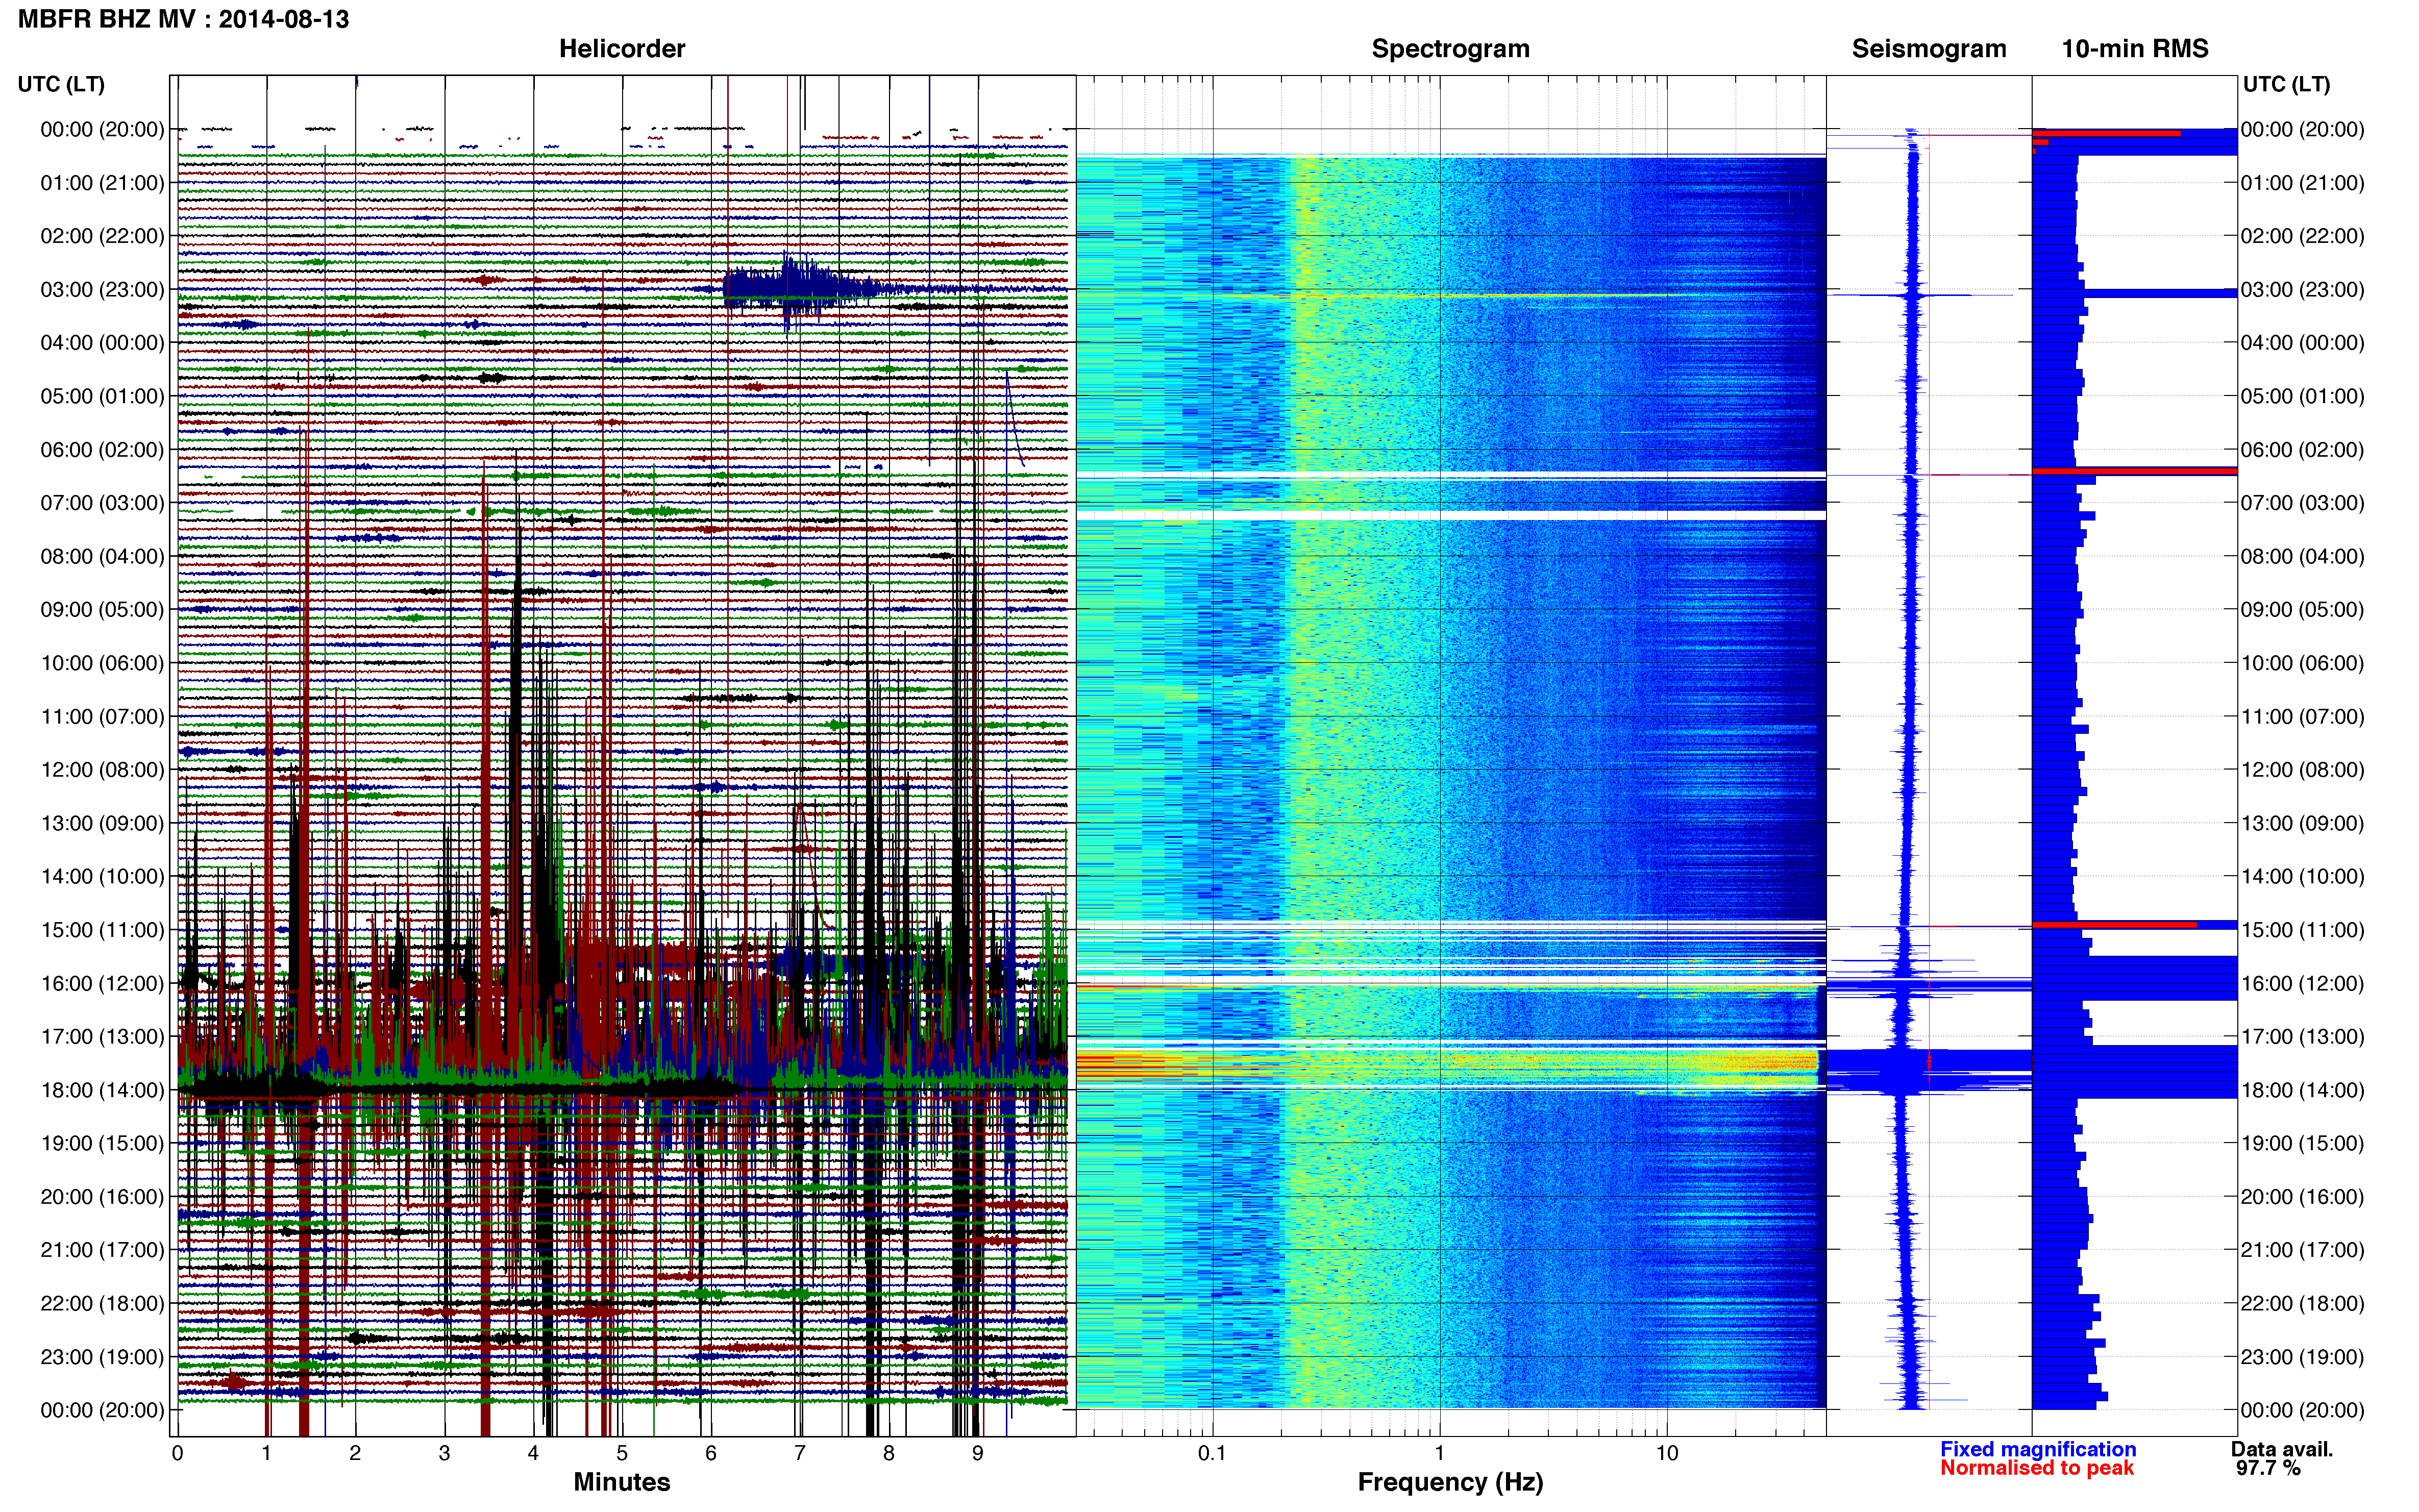This screenshot has height=1512, width=2419.
Task: Click left axis label '18:00 (14:00)'
Action: tap(102, 1090)
